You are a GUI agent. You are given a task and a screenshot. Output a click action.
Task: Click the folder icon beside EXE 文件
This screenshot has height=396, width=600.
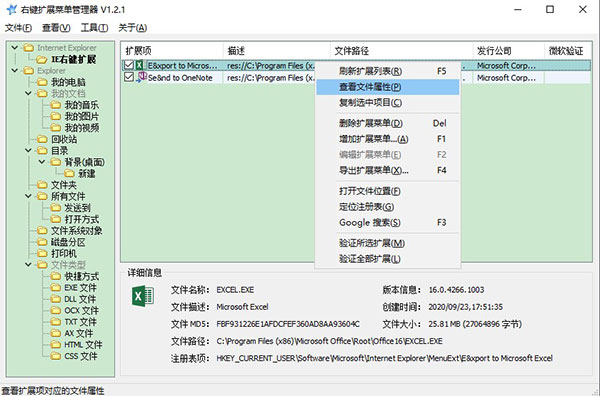[56, 288]
